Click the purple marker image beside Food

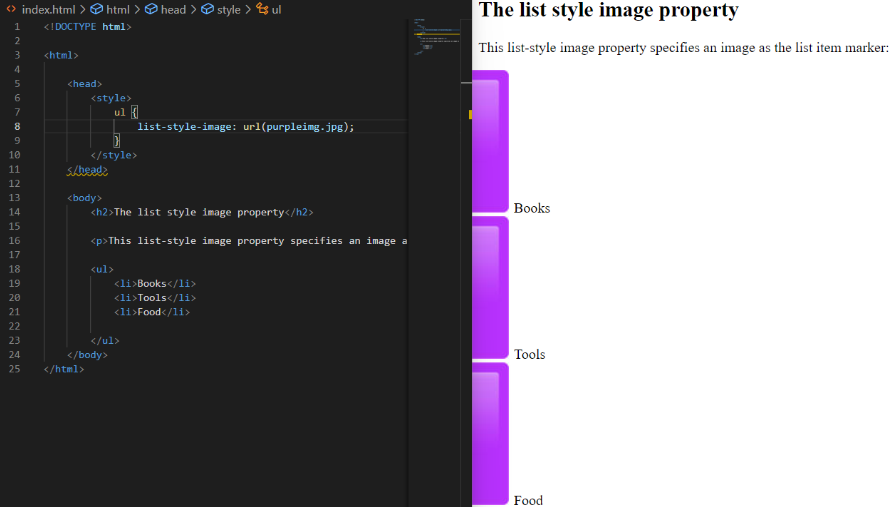pos(490,434)
